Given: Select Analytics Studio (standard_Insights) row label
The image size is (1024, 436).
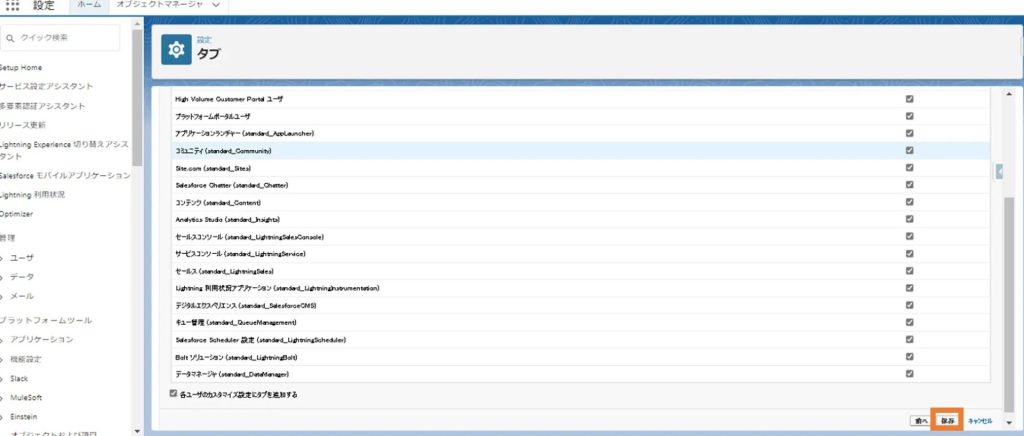Looking at the screenshot, I should click(x=227, y=219).
